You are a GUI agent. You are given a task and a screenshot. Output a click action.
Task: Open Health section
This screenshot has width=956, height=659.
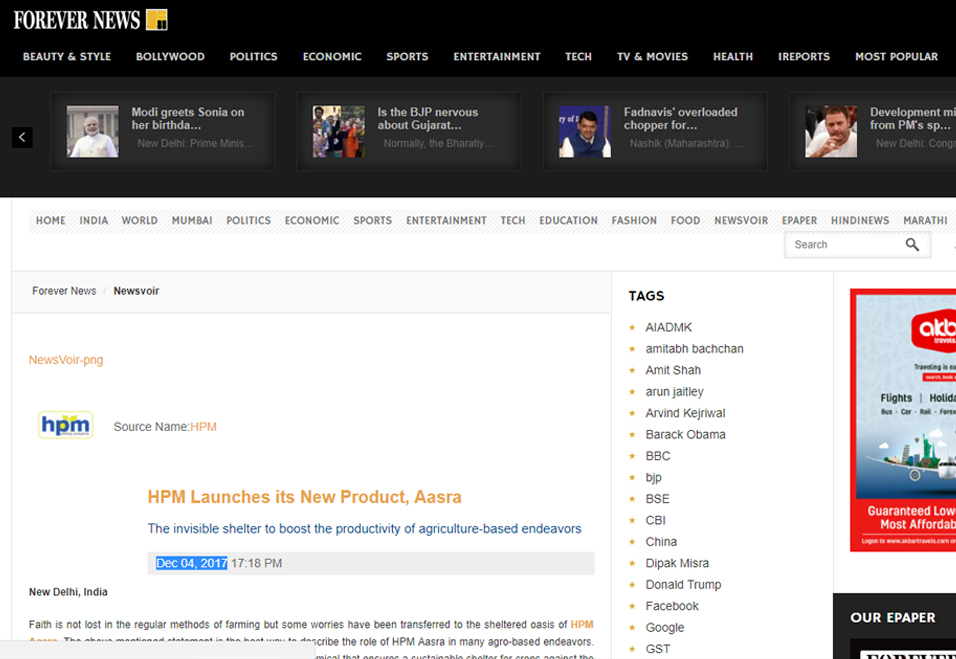click(733, 57)
